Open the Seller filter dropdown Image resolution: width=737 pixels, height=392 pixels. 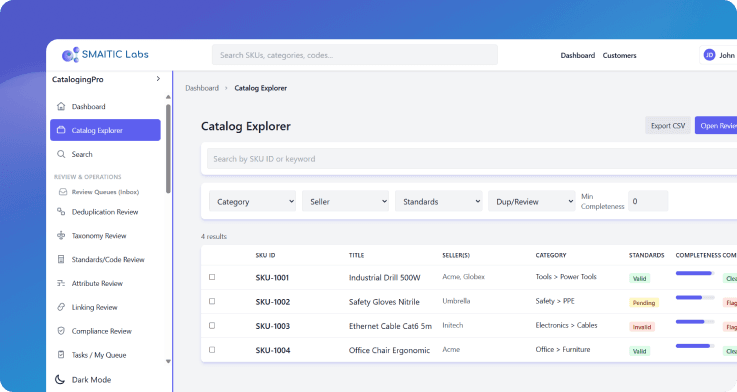[345, 201]
